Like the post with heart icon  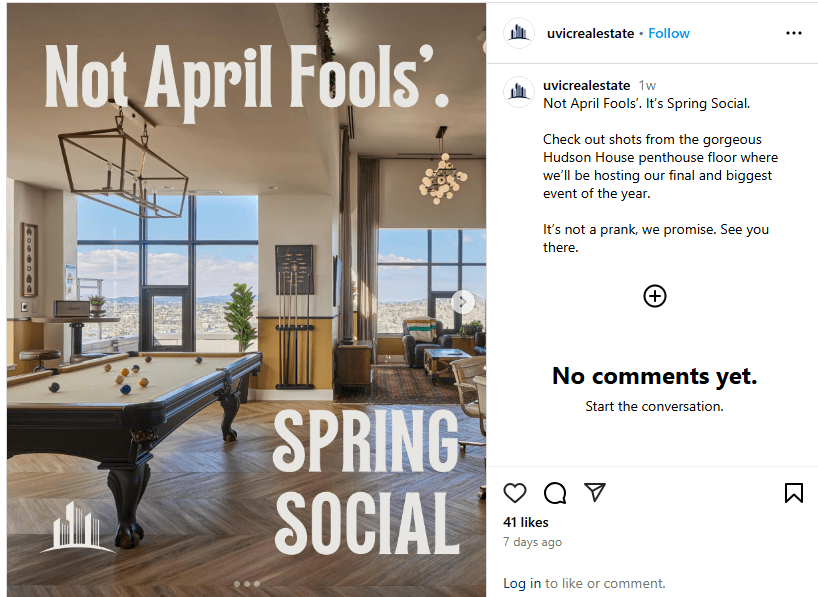pos(515,493)
